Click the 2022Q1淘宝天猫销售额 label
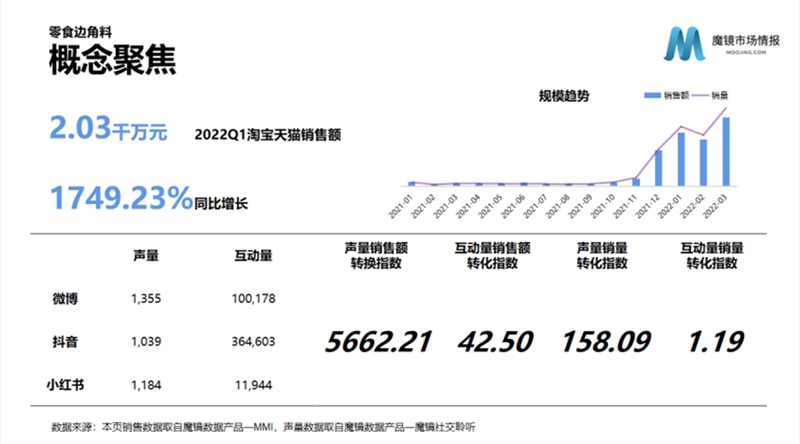 [268, 135]
